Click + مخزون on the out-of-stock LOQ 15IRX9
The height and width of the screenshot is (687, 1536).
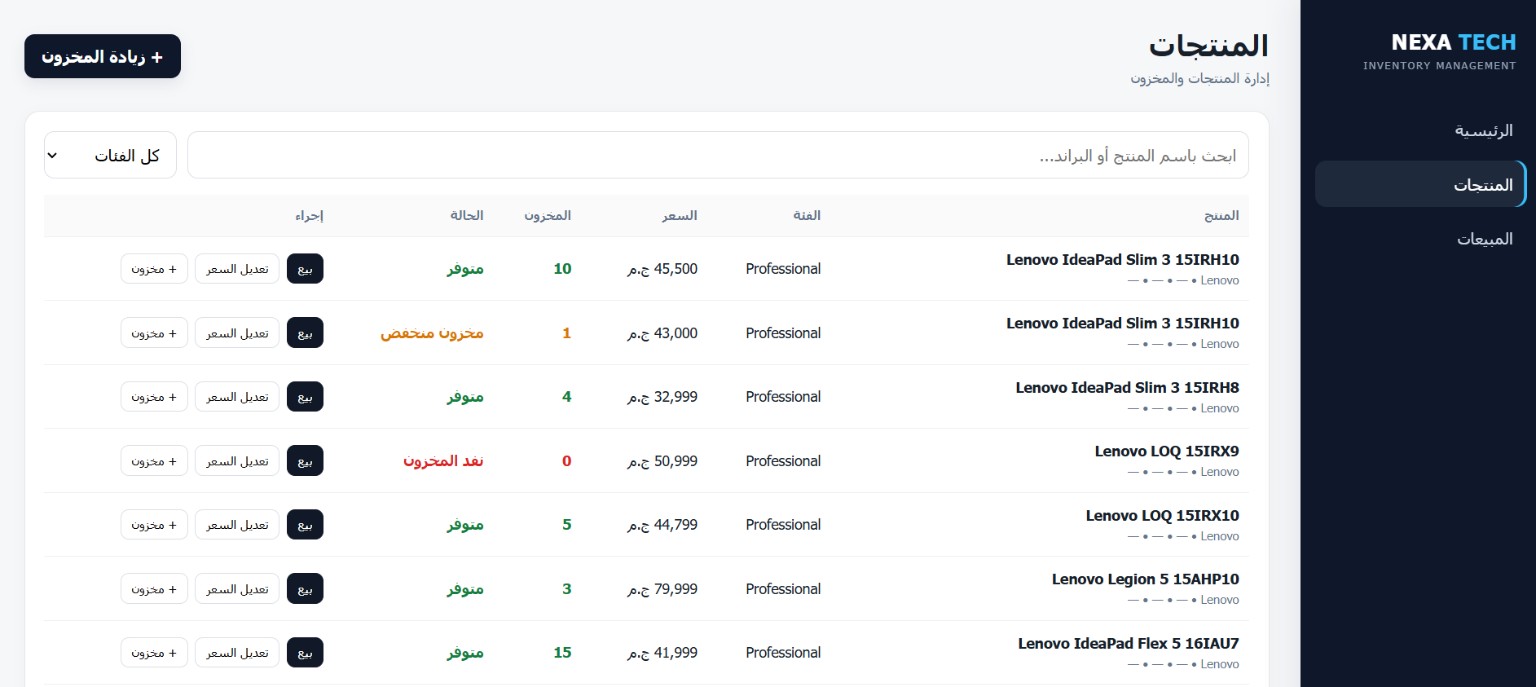[x=154, y=460]
